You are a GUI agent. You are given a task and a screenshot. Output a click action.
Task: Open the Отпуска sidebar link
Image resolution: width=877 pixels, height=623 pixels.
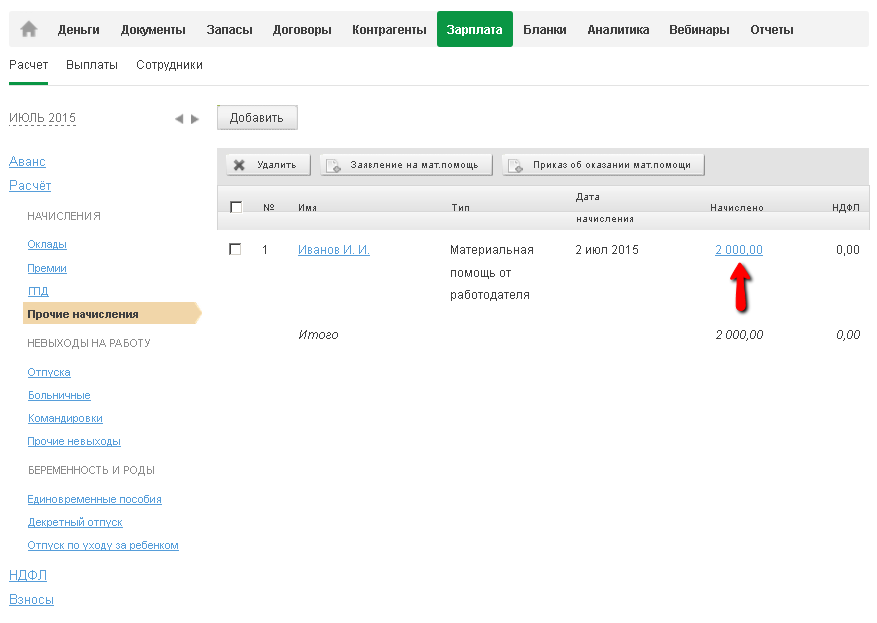tap(49, 372)
